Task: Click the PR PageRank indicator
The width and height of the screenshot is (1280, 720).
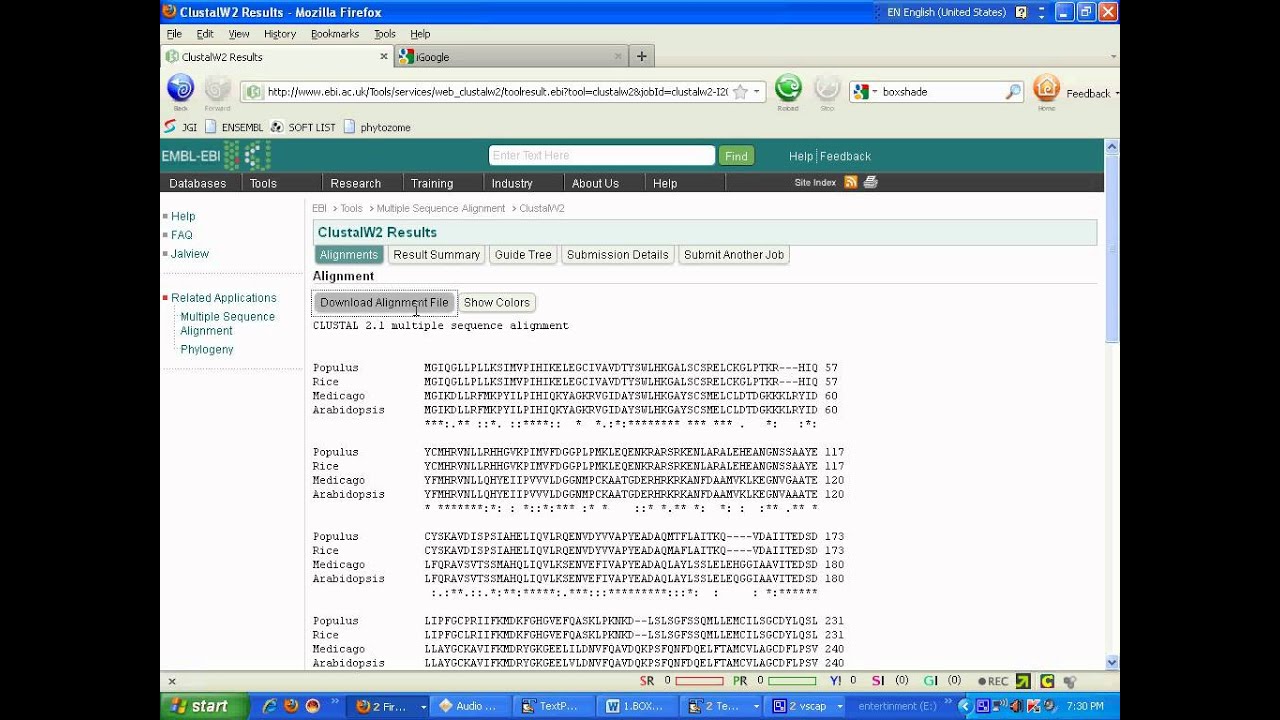Action: [x=740, y=681]
